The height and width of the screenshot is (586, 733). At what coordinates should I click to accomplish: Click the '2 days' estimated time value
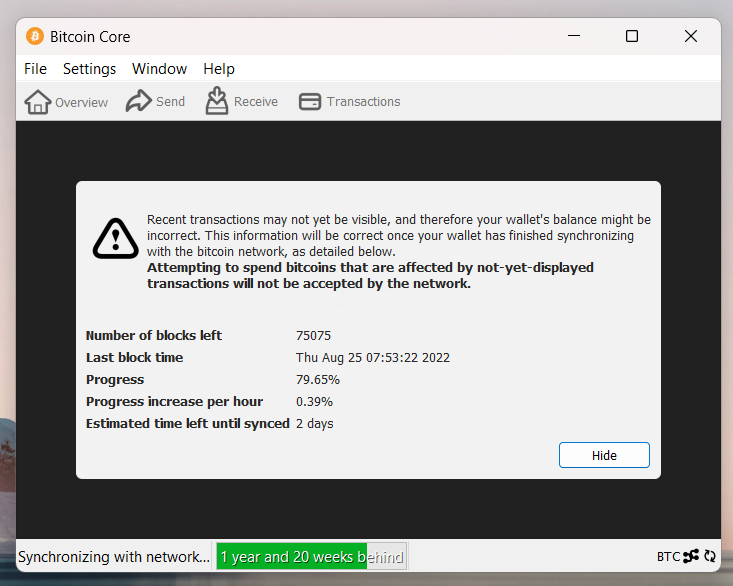click(x=315, y=423)
